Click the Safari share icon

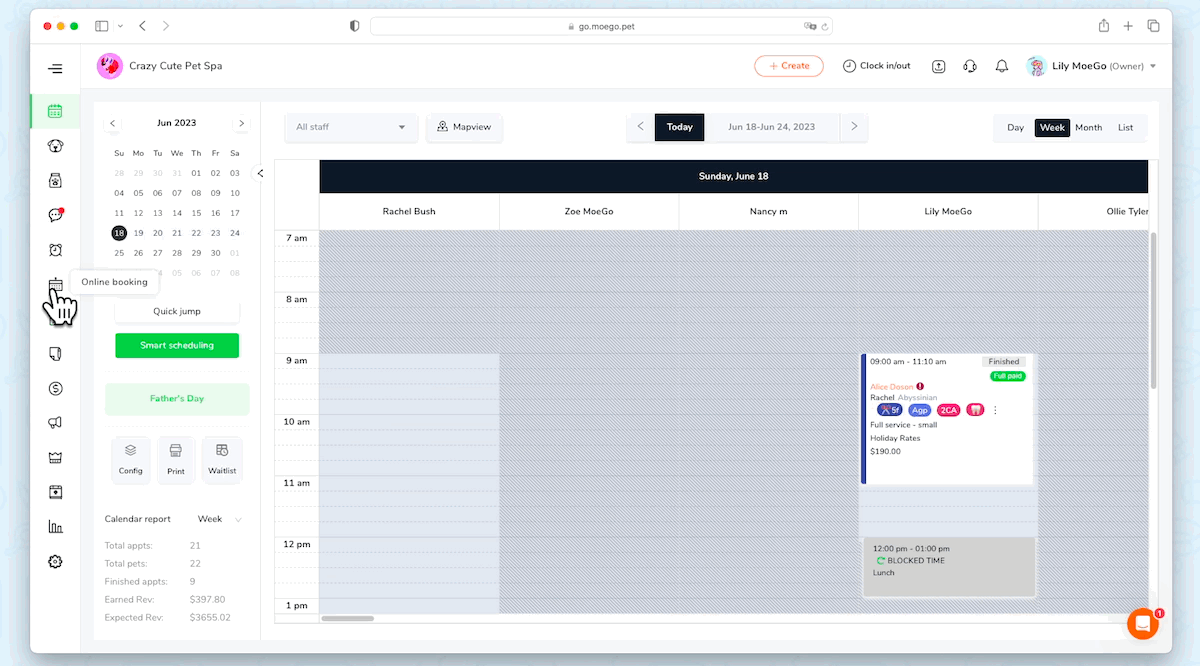point(1104,26)
